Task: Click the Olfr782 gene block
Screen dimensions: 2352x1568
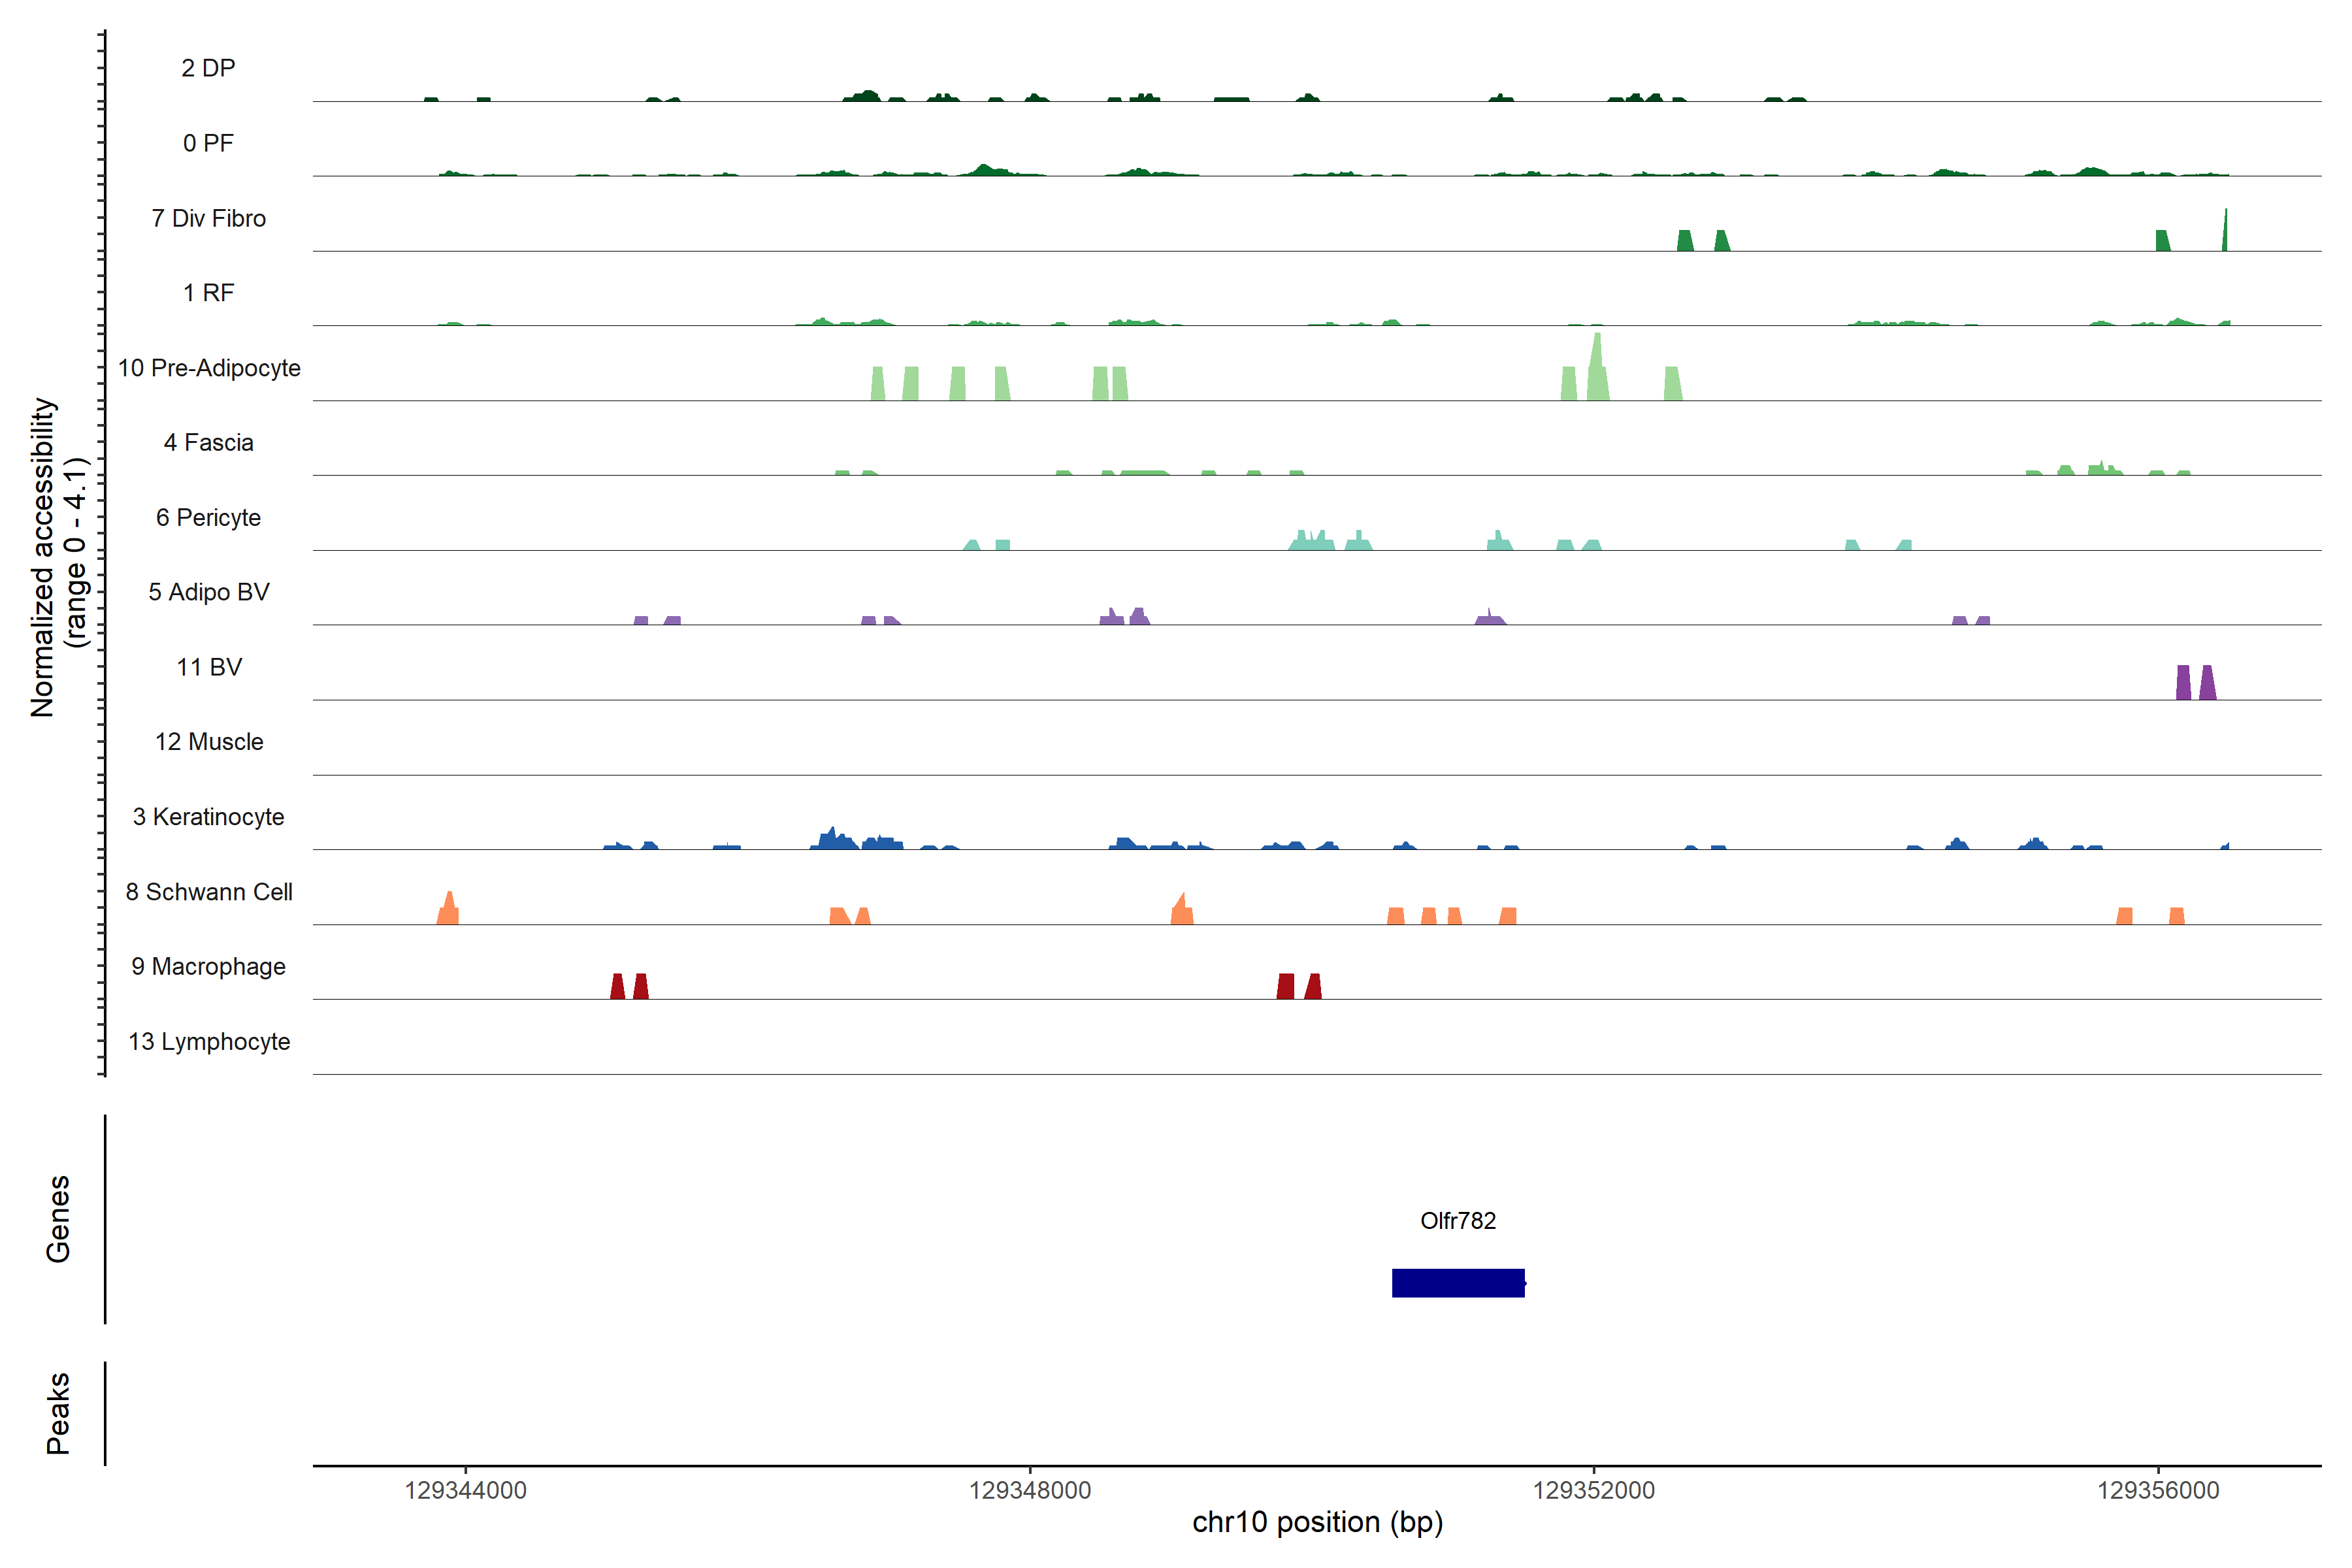Action: coord(1458,1283)
